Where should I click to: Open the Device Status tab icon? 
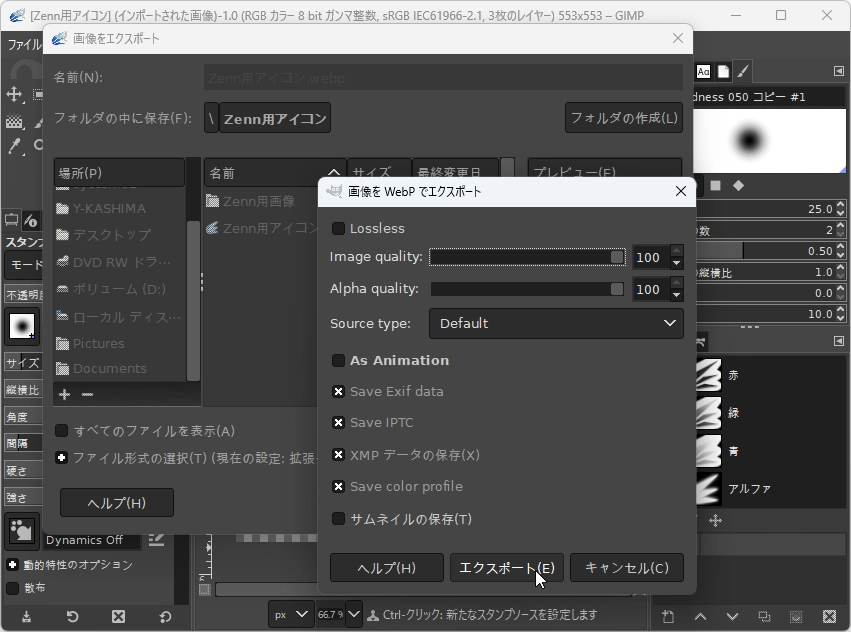[31, 220]
